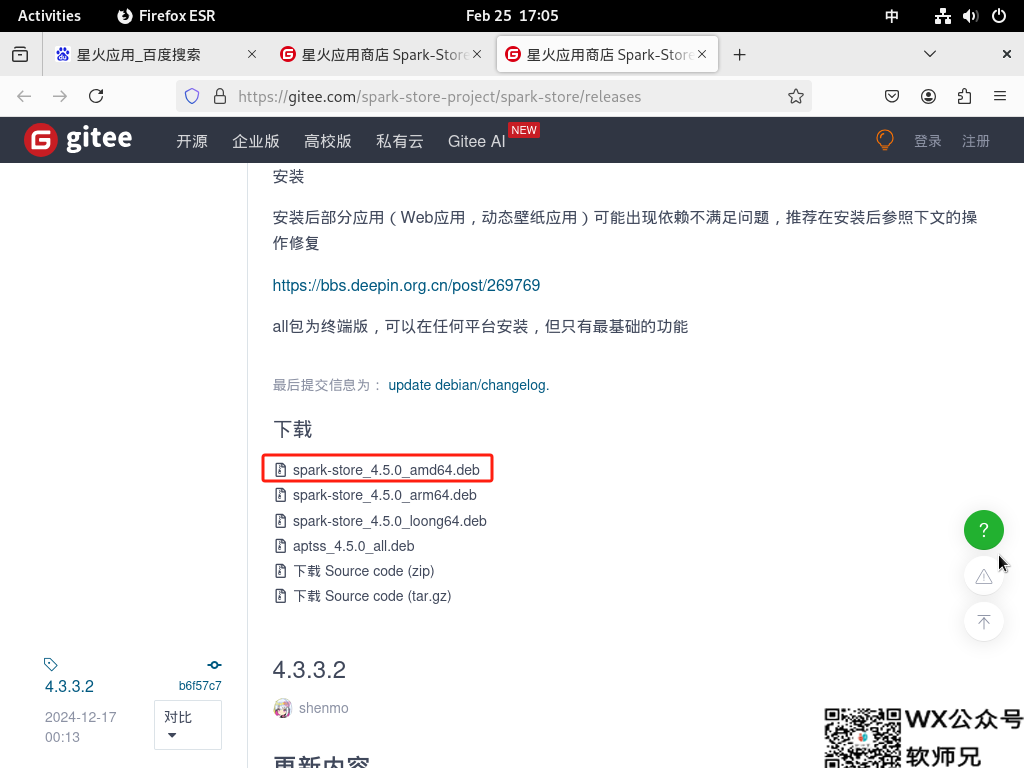
Task: Click the tag icon above 4.3.3.2
Action: point(50,664)
